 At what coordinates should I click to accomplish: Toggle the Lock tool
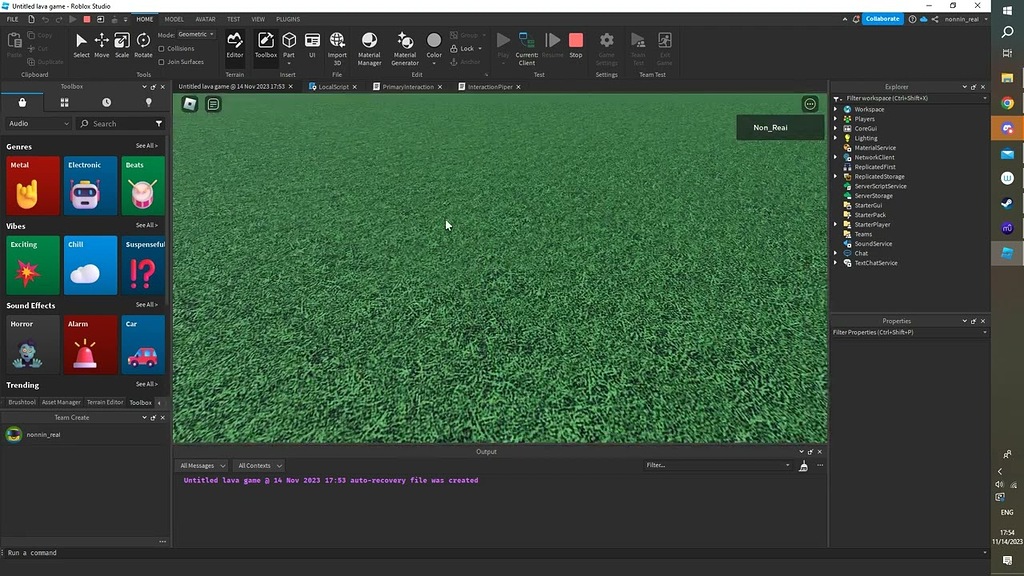pyautogui.click(x=460, y=48)
